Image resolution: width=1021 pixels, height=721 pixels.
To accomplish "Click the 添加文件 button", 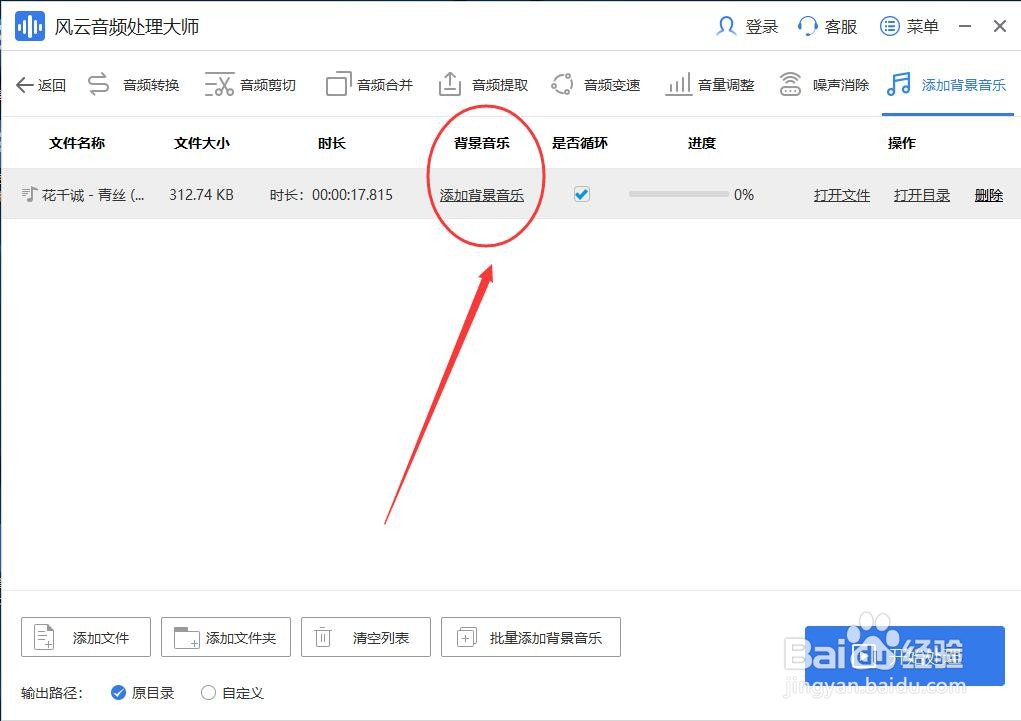I will tap(86, 637).
